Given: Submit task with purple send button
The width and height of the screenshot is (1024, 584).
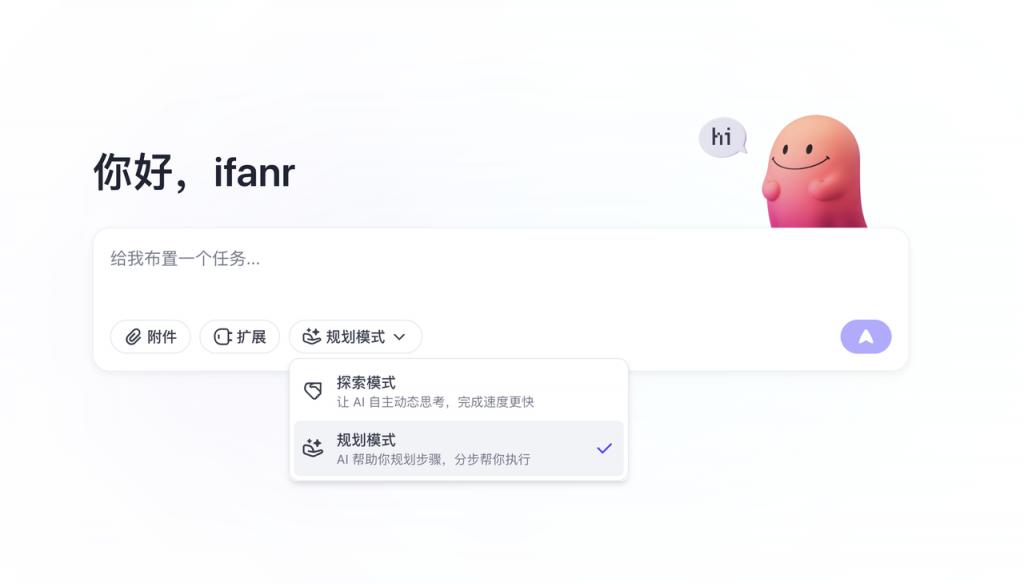Looking at the screenshot, I should pos(866,337).
